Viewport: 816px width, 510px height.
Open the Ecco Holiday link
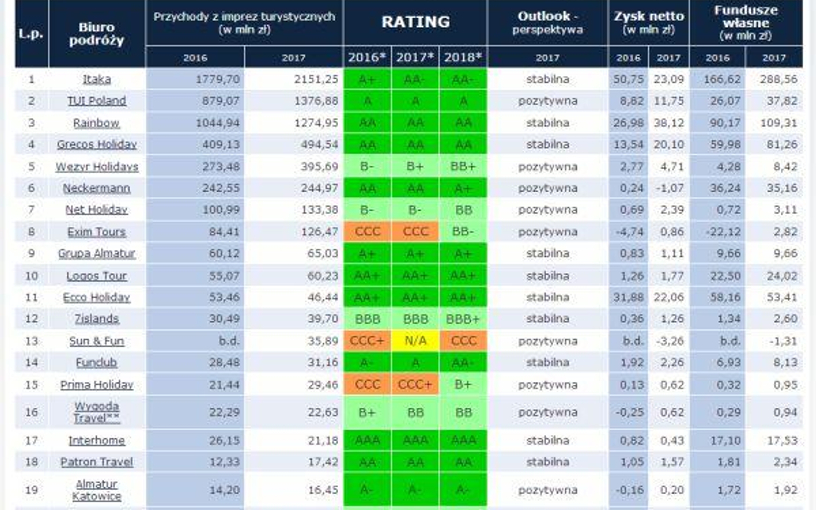(x=97, y=297)
